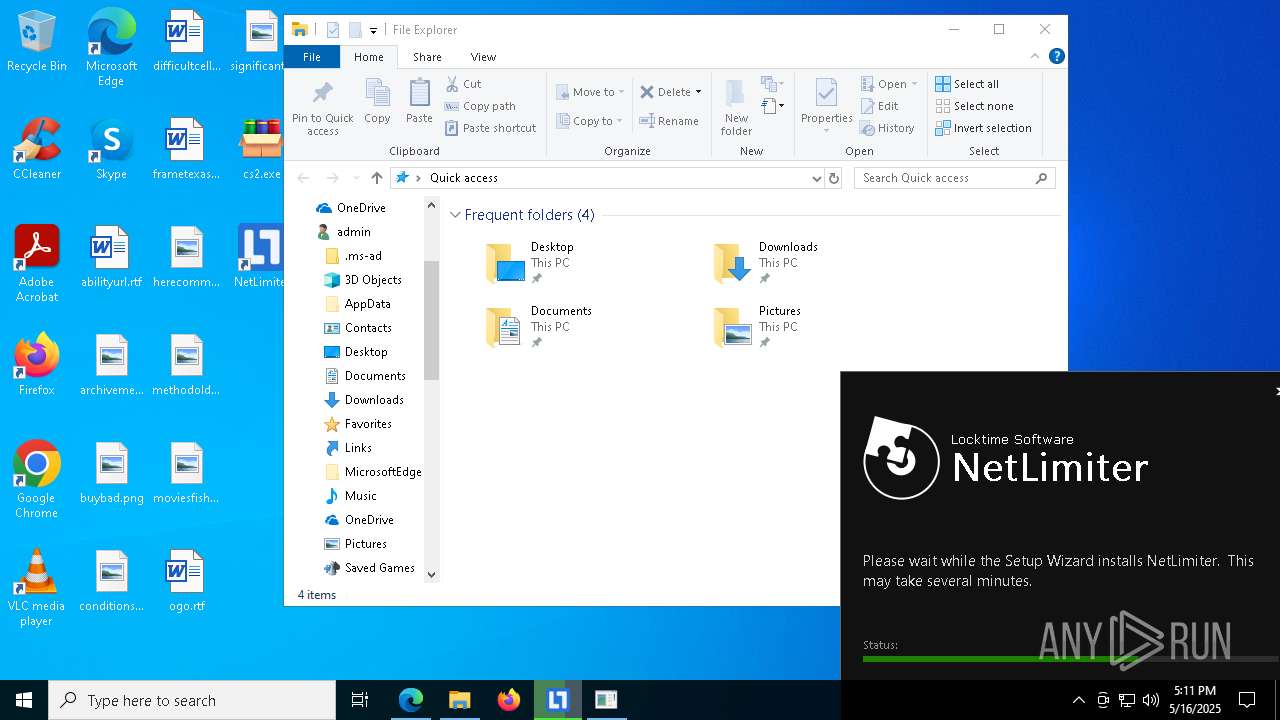Select OneDrive at top of navigation pane
Screen dimensions: 1280x720
coord(351,208)
